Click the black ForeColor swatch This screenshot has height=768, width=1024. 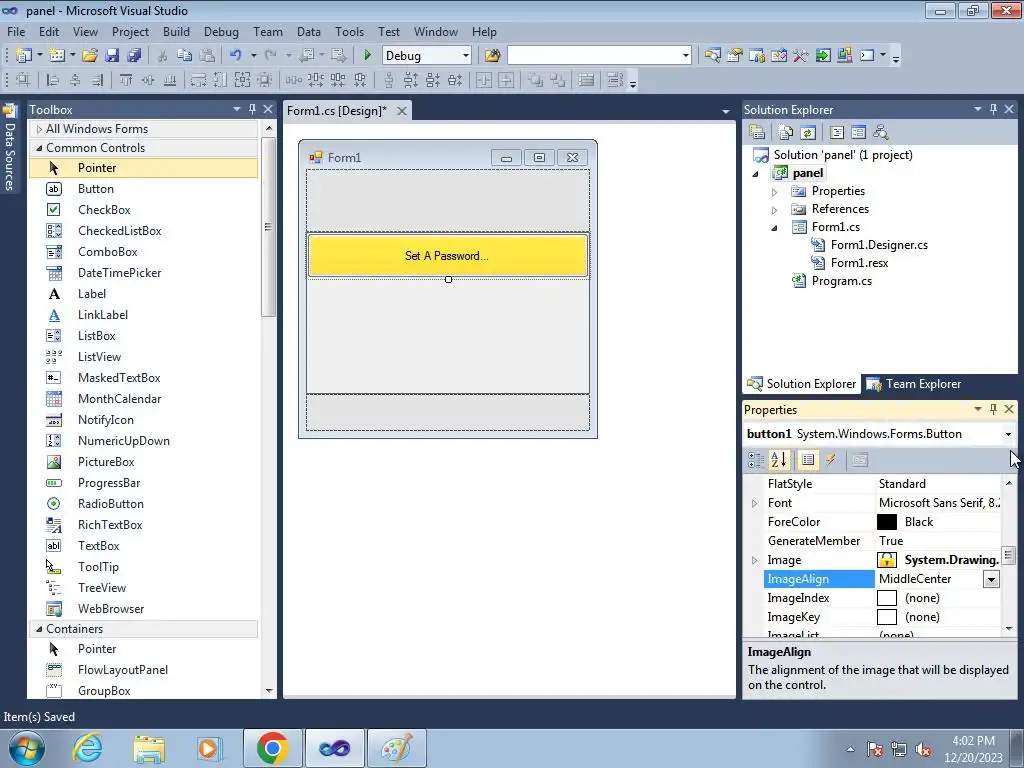coord(887,522)
